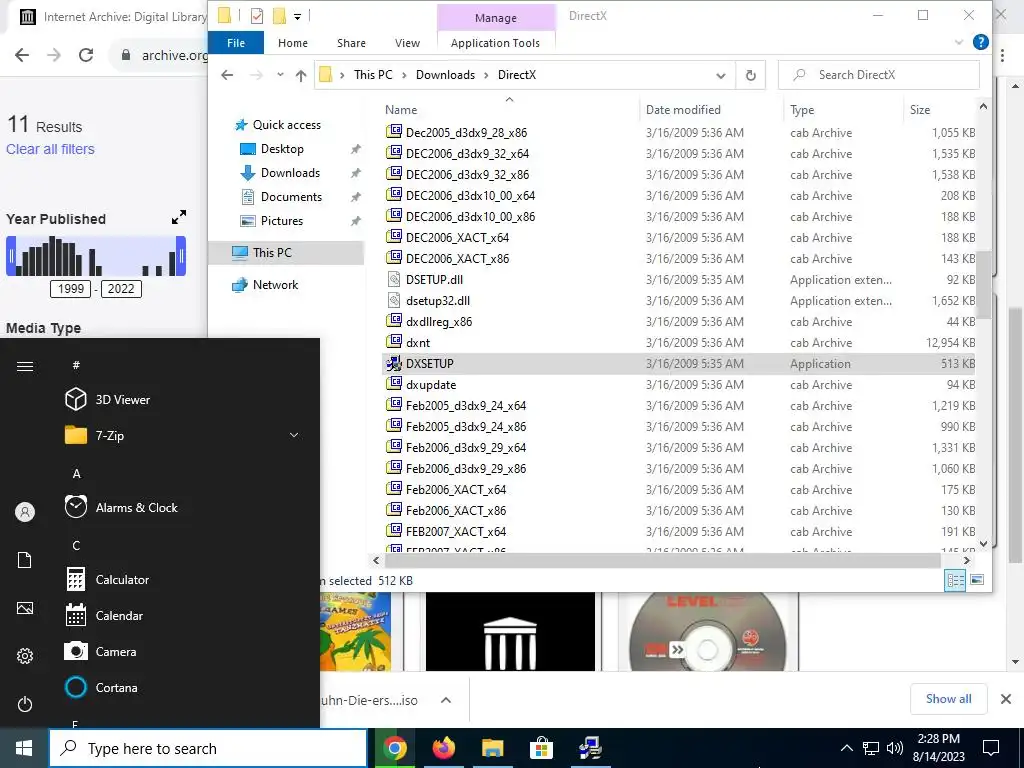Open Documents from the Start menu rail

point(25,560)
